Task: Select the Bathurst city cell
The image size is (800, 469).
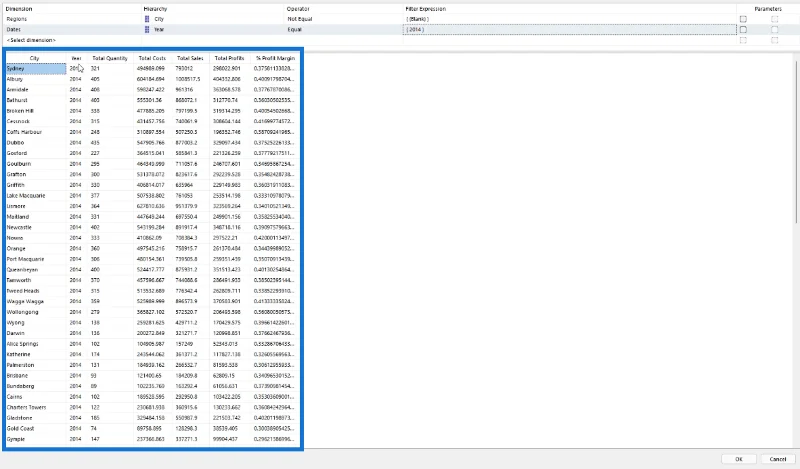Action: (x=36, y=100)
